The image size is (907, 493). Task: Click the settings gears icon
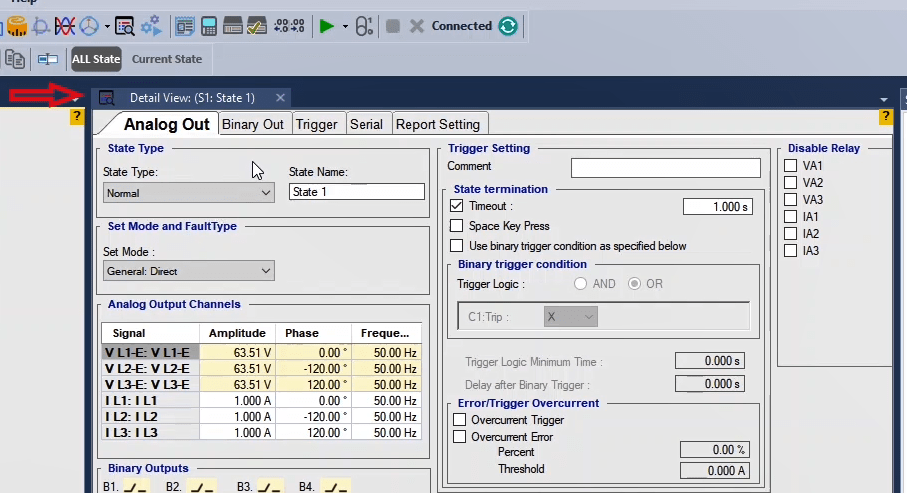tap(151, 26)
